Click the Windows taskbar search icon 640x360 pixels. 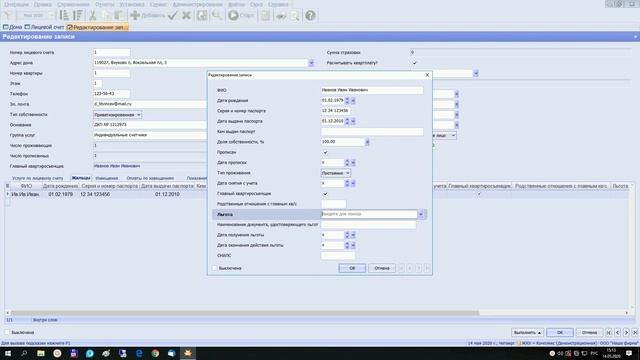(x=24, y=353)
